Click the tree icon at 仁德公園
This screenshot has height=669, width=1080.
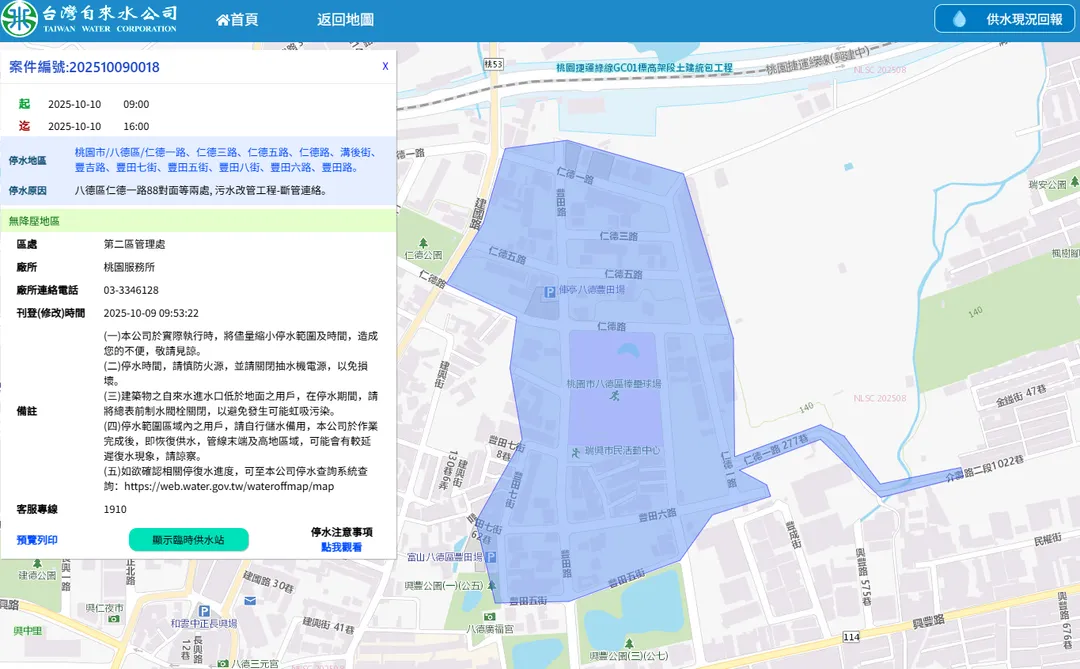(423, 243)
